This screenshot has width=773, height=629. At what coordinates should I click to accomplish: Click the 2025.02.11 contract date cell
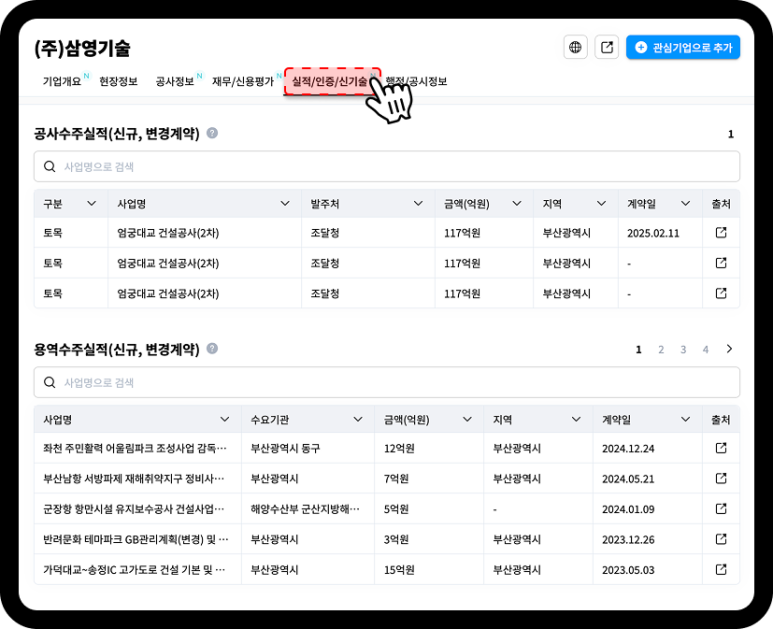point(653,233)
